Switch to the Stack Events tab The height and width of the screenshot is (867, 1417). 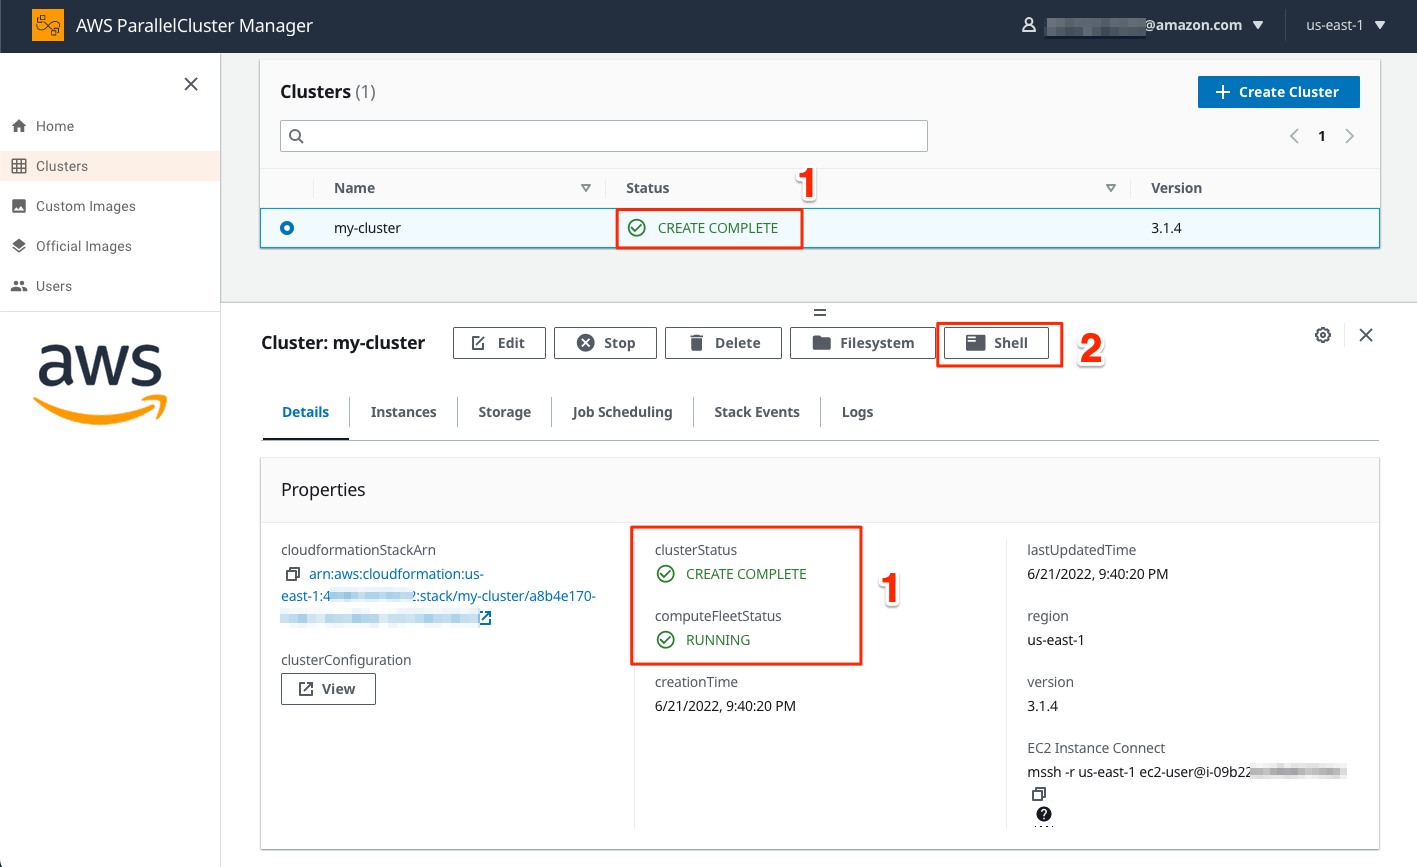pyautogui.click(x=757, y=412)
